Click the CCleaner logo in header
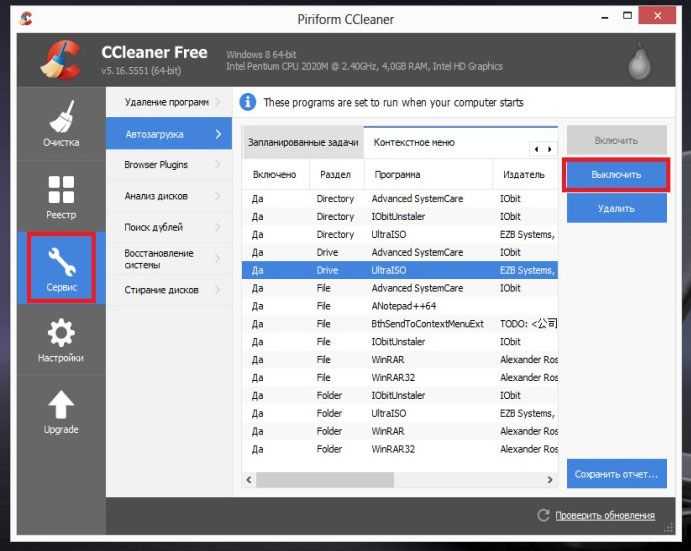Screen dimensions: 691x551 pyautogui.click(x=61, y=60)
